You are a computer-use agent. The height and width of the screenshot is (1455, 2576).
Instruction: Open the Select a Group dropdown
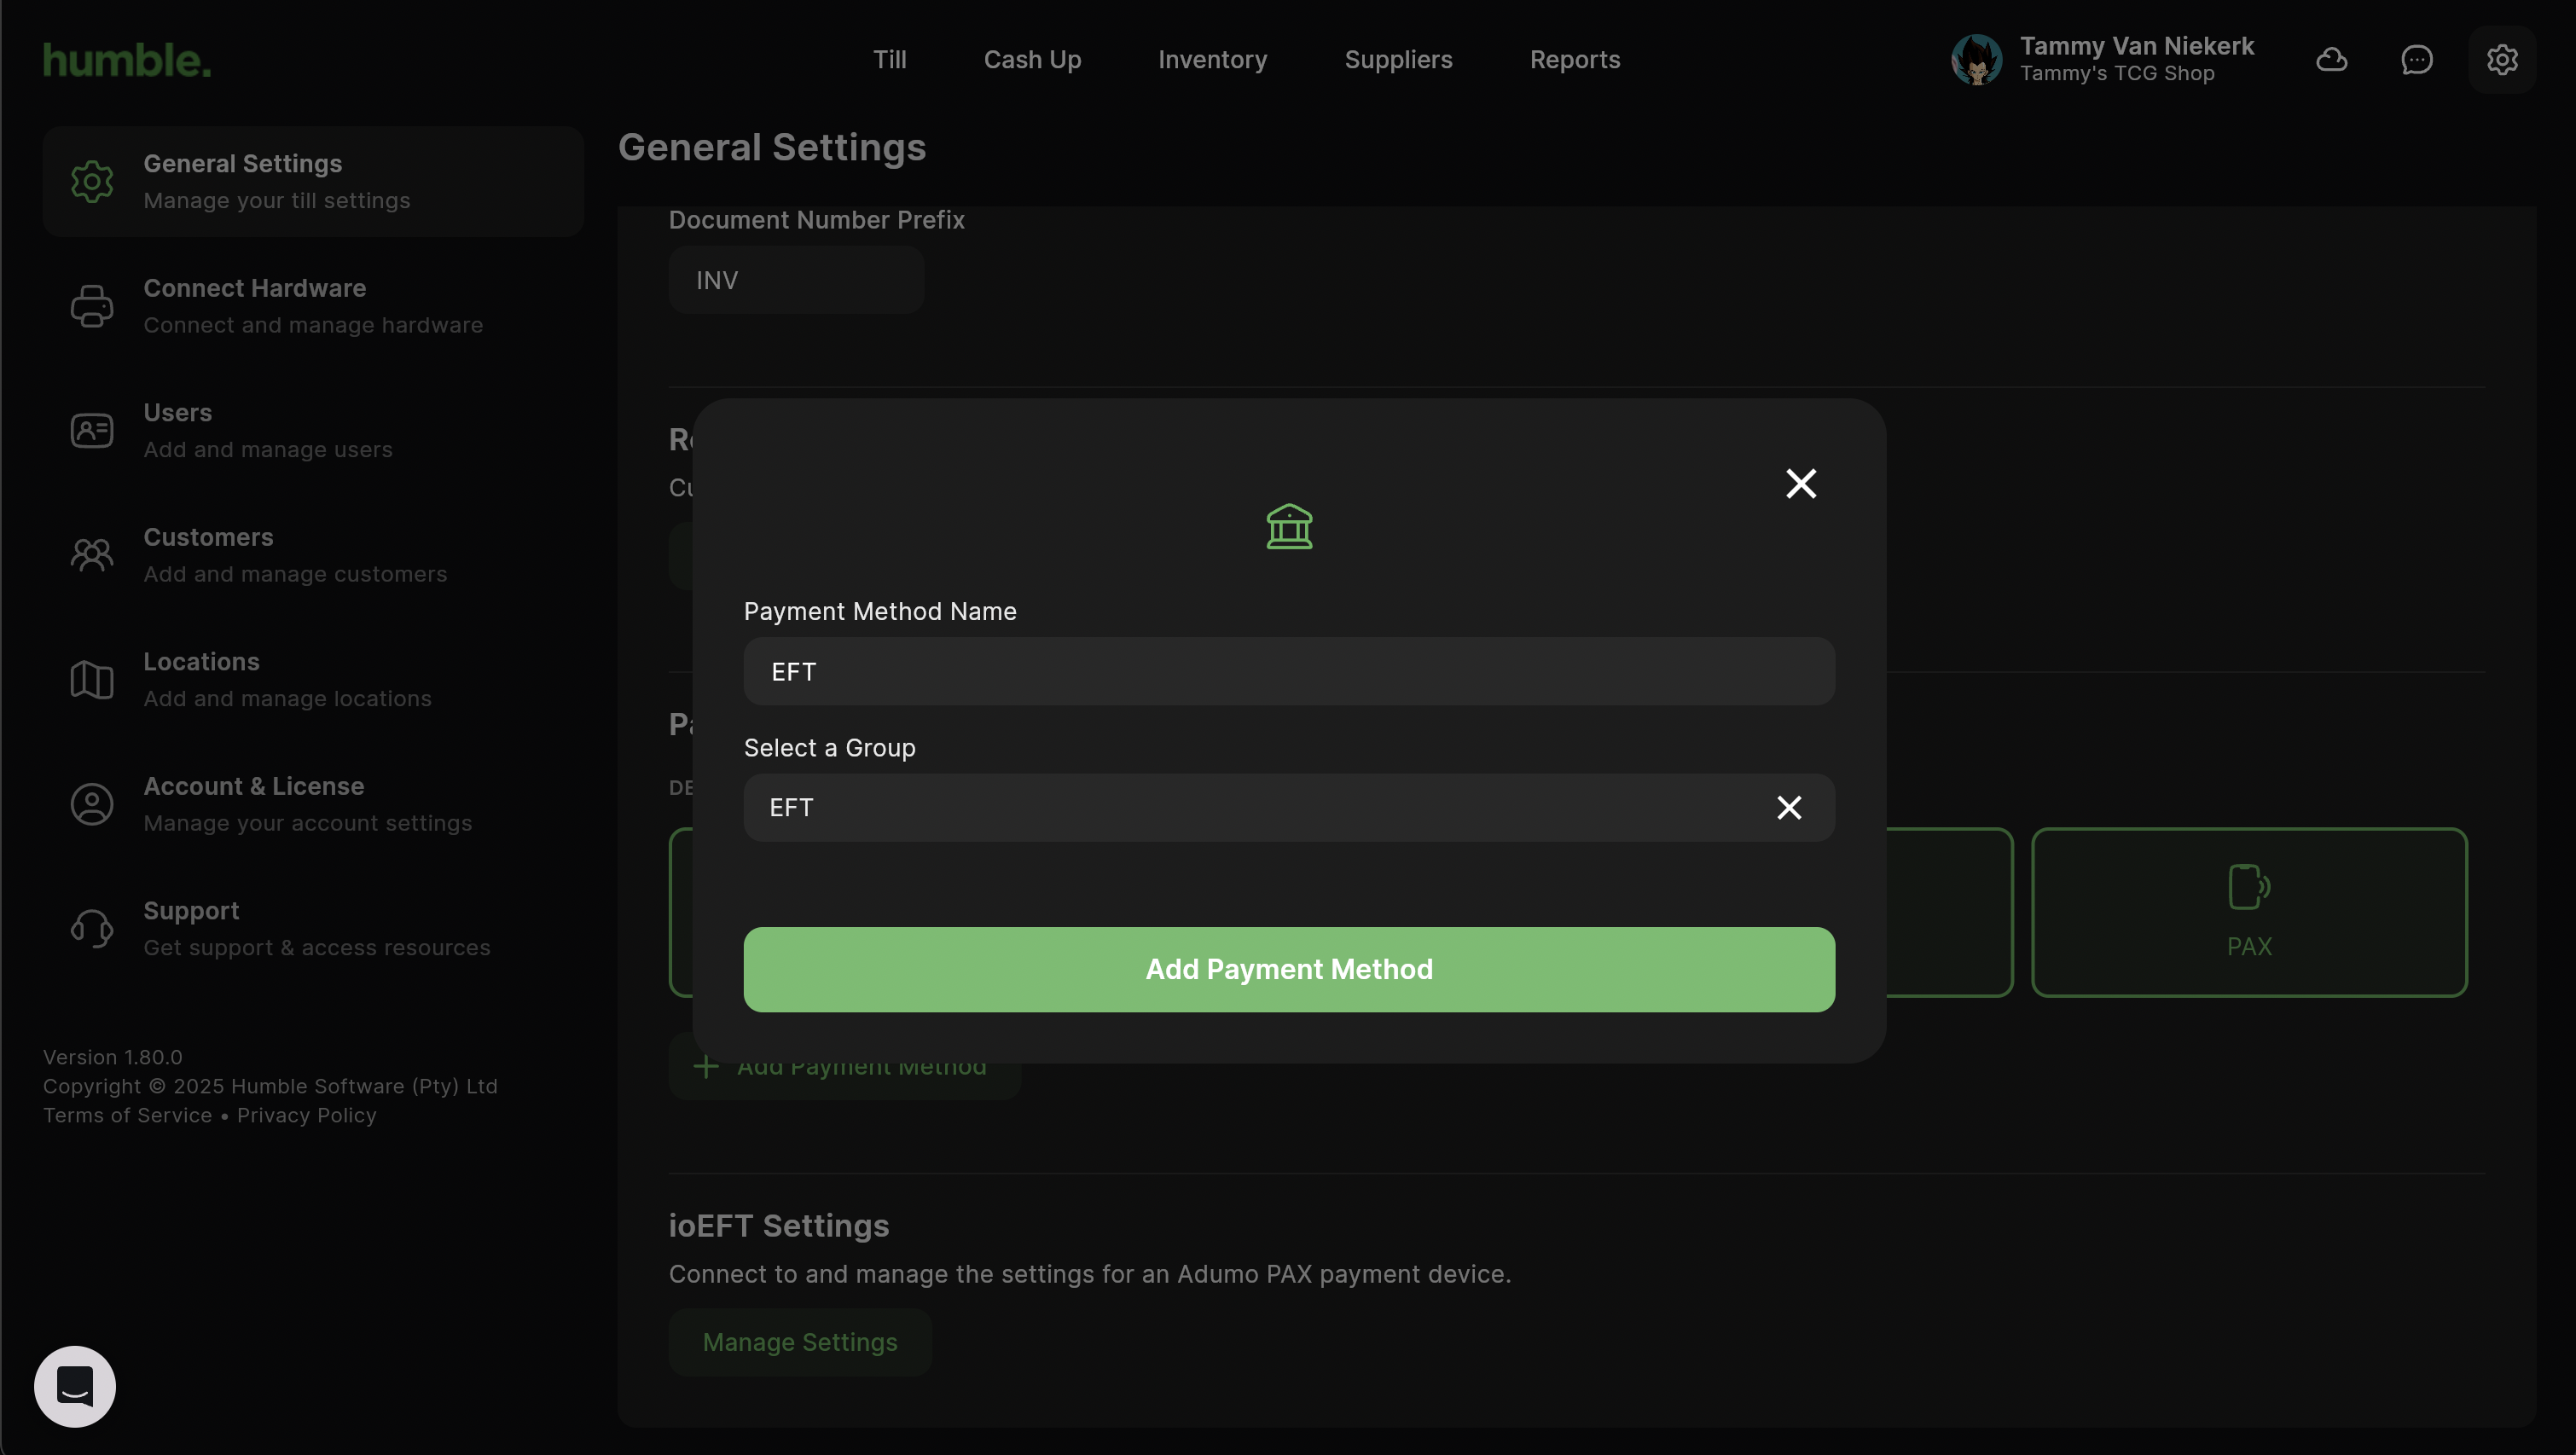click(x=1250, y=807)
